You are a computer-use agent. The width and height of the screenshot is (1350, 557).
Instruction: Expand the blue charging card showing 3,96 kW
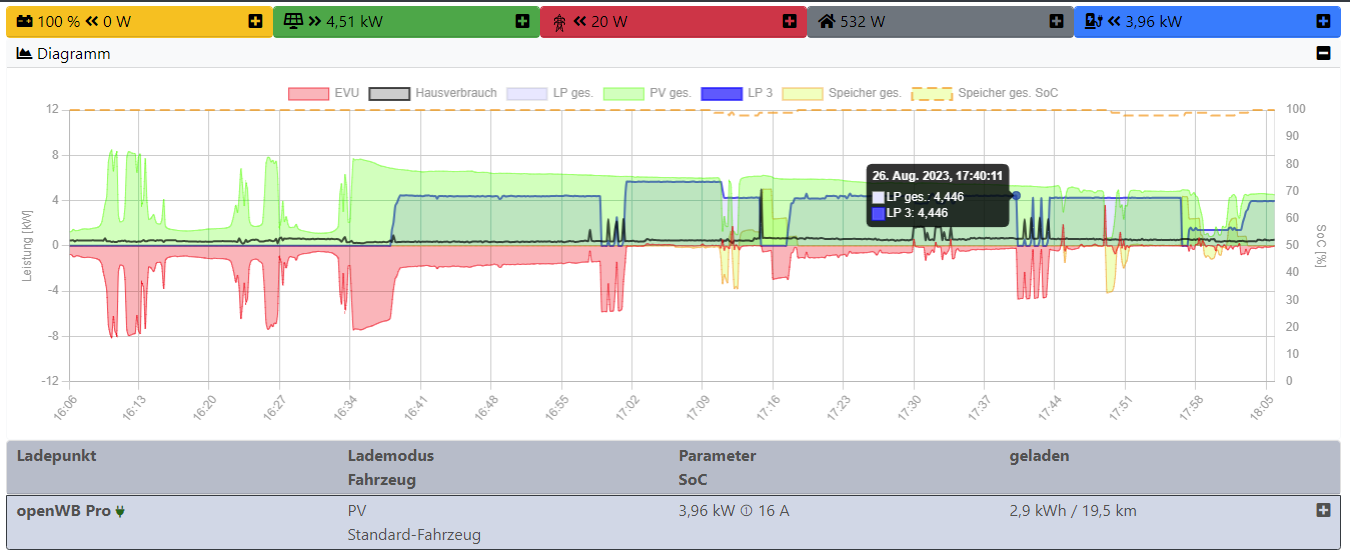pyautogui.click(x=1323, y=21)
